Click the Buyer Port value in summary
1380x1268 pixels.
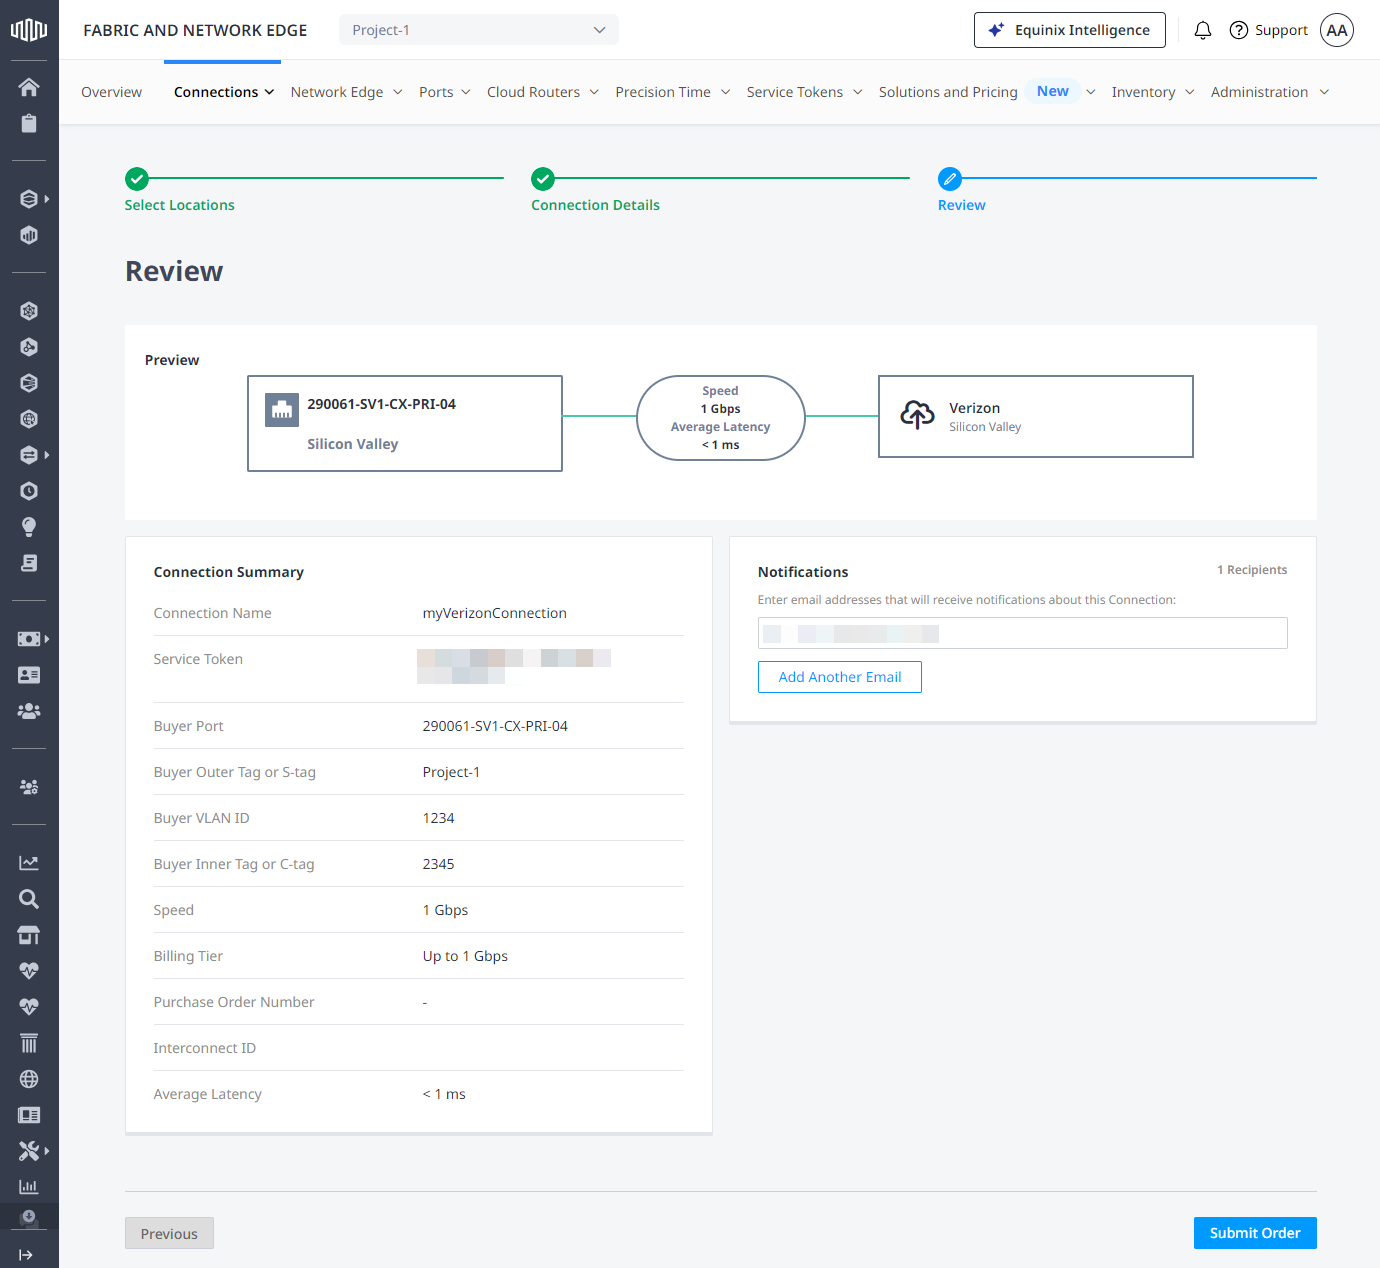tap(495, 726)
